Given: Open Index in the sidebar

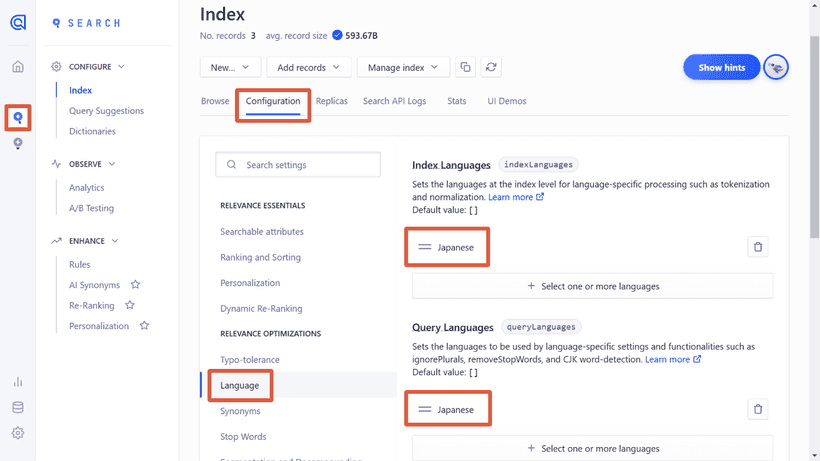Looking at the screenshot, I should pos(81,90).
